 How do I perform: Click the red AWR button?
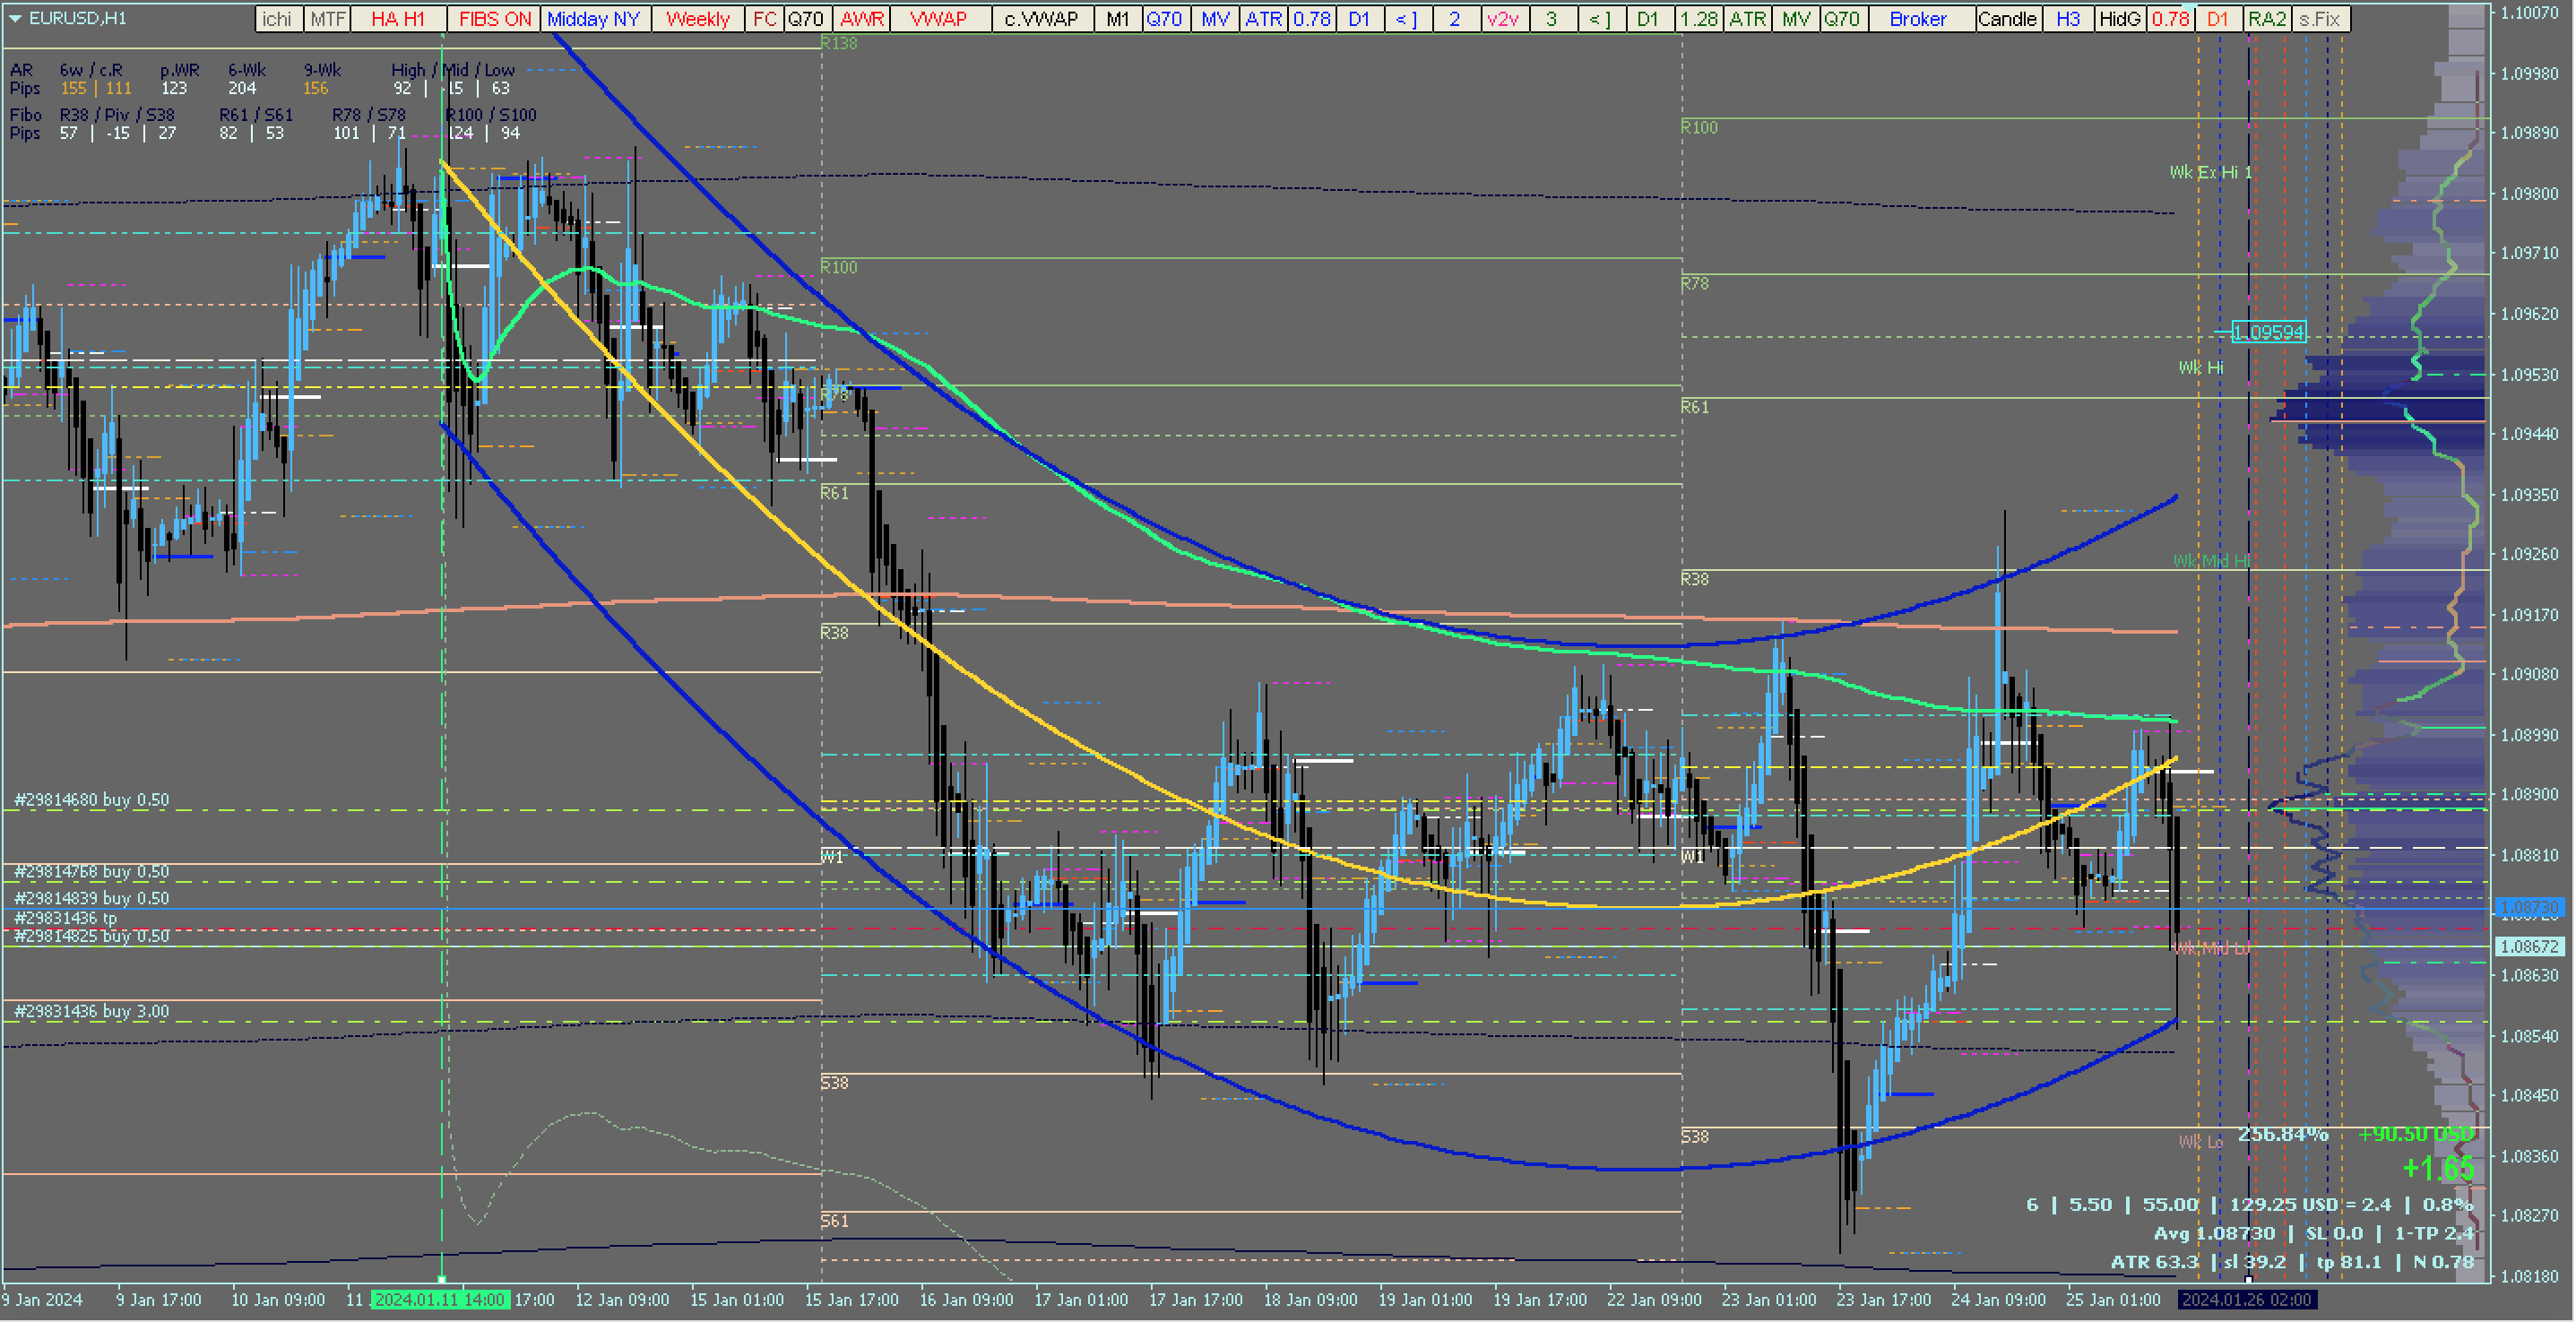pyautogui.click(x=861, y=19)
